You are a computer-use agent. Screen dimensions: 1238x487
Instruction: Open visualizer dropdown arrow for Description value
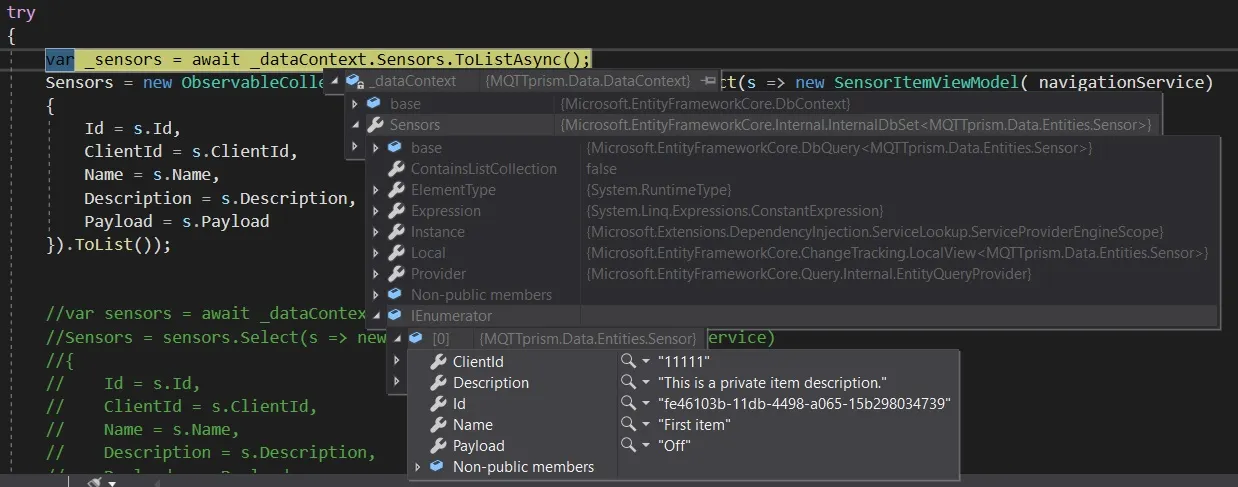(645, 382)
